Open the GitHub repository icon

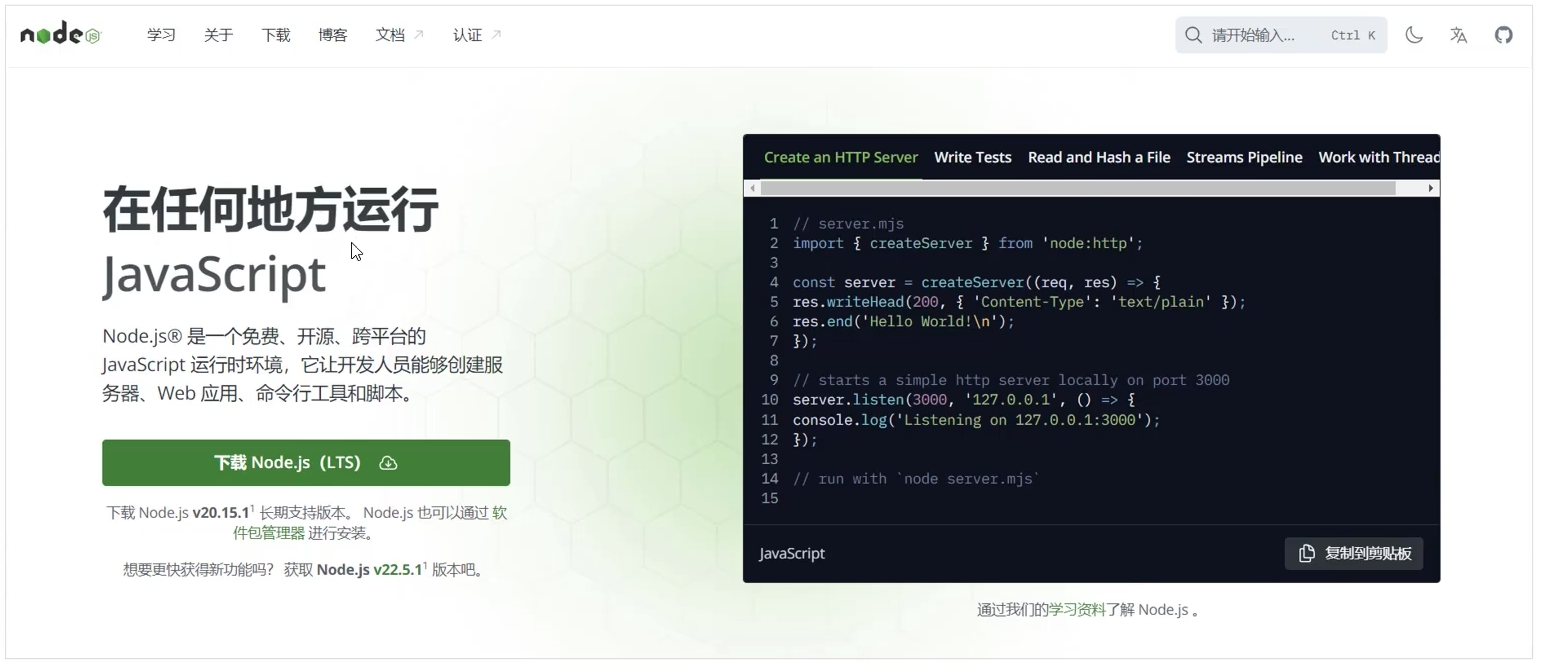pos(1504,35)
